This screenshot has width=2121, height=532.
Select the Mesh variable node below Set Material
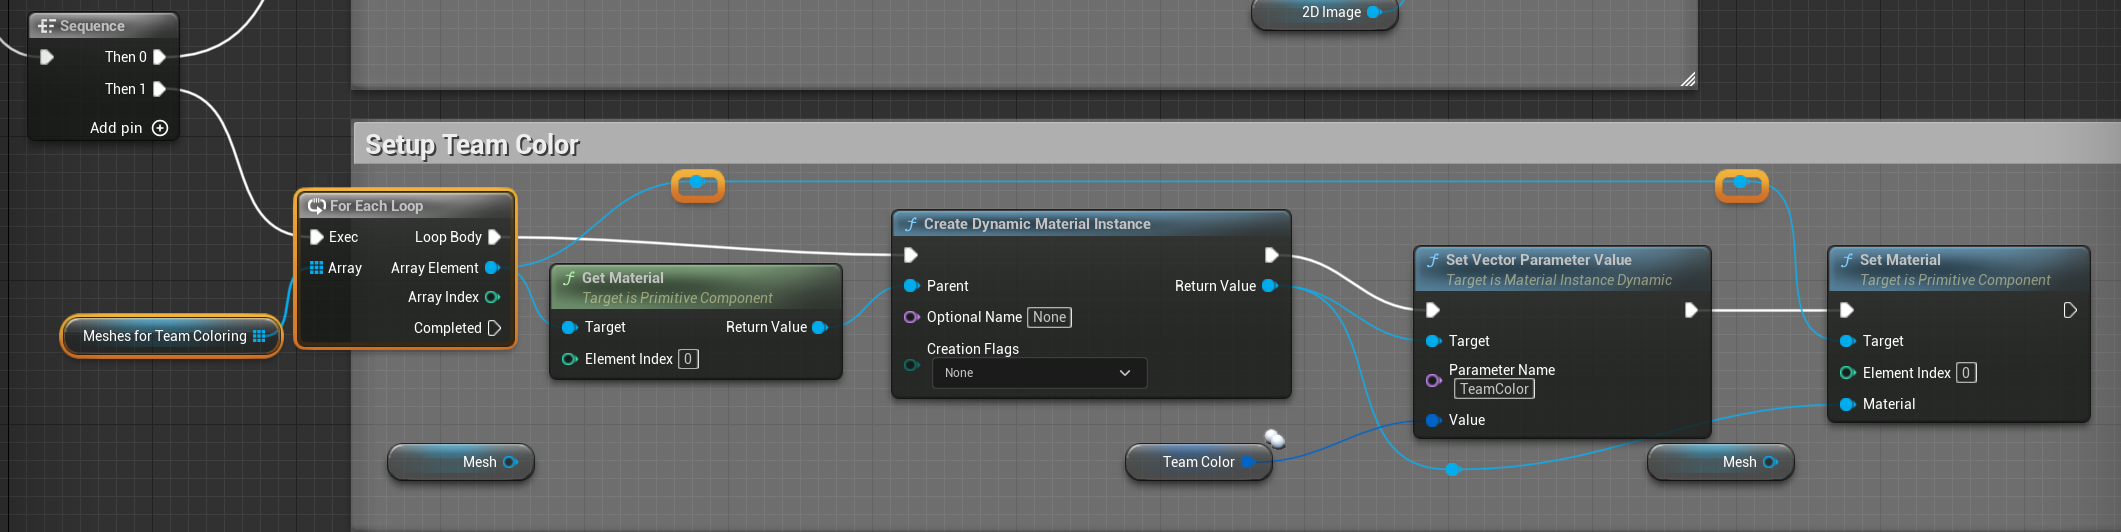coord(1721,462)
